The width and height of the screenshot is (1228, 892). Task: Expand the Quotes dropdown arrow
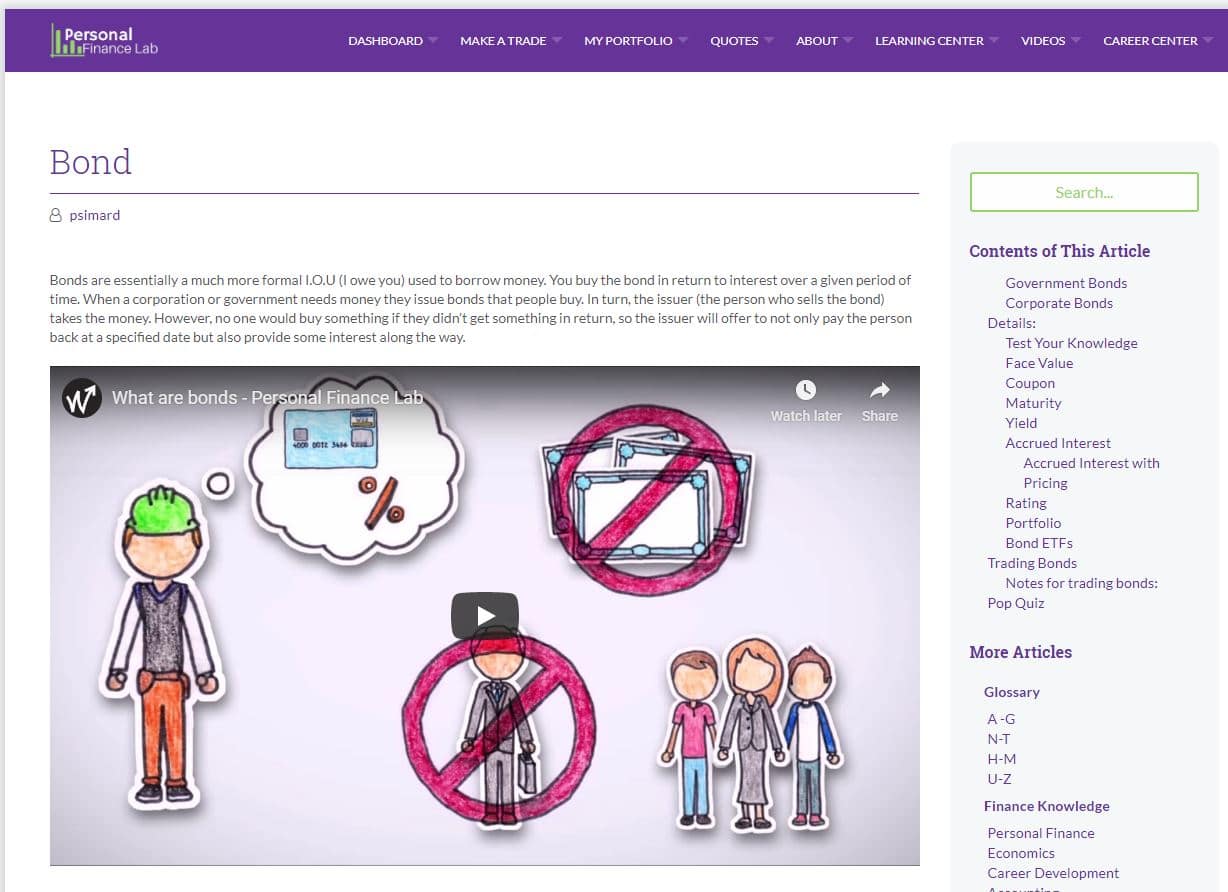pyautogui.click(x=768, y=41)
